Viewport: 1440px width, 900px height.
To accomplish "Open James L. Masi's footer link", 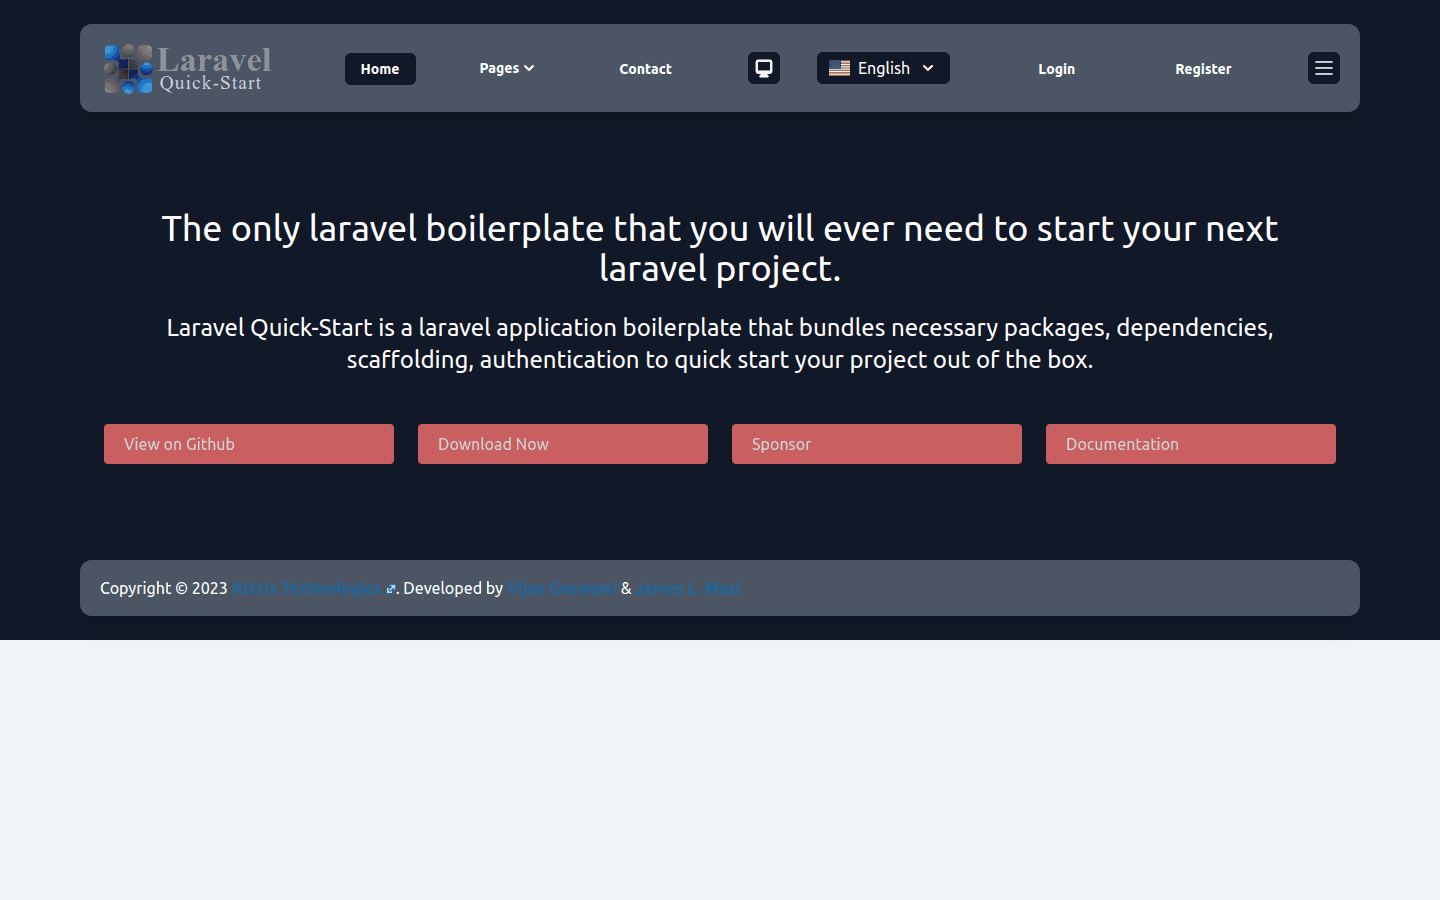I will pos(689,588).
